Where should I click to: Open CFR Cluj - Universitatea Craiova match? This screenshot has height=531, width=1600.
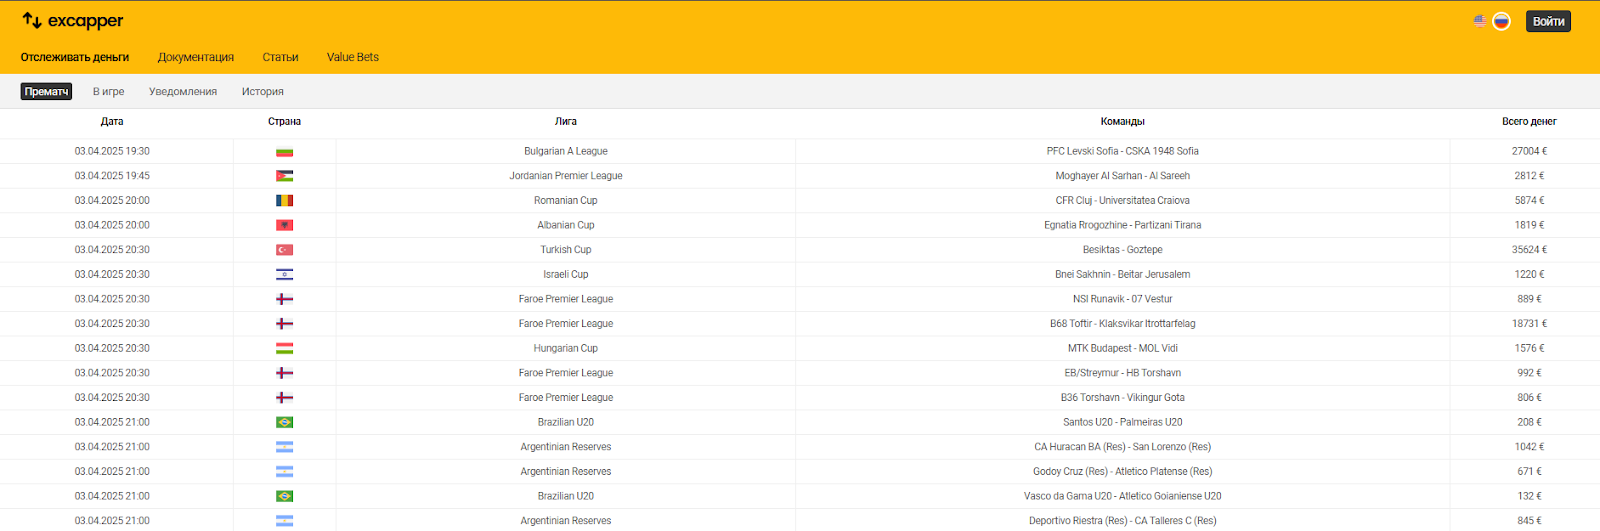coord(1122,200)
